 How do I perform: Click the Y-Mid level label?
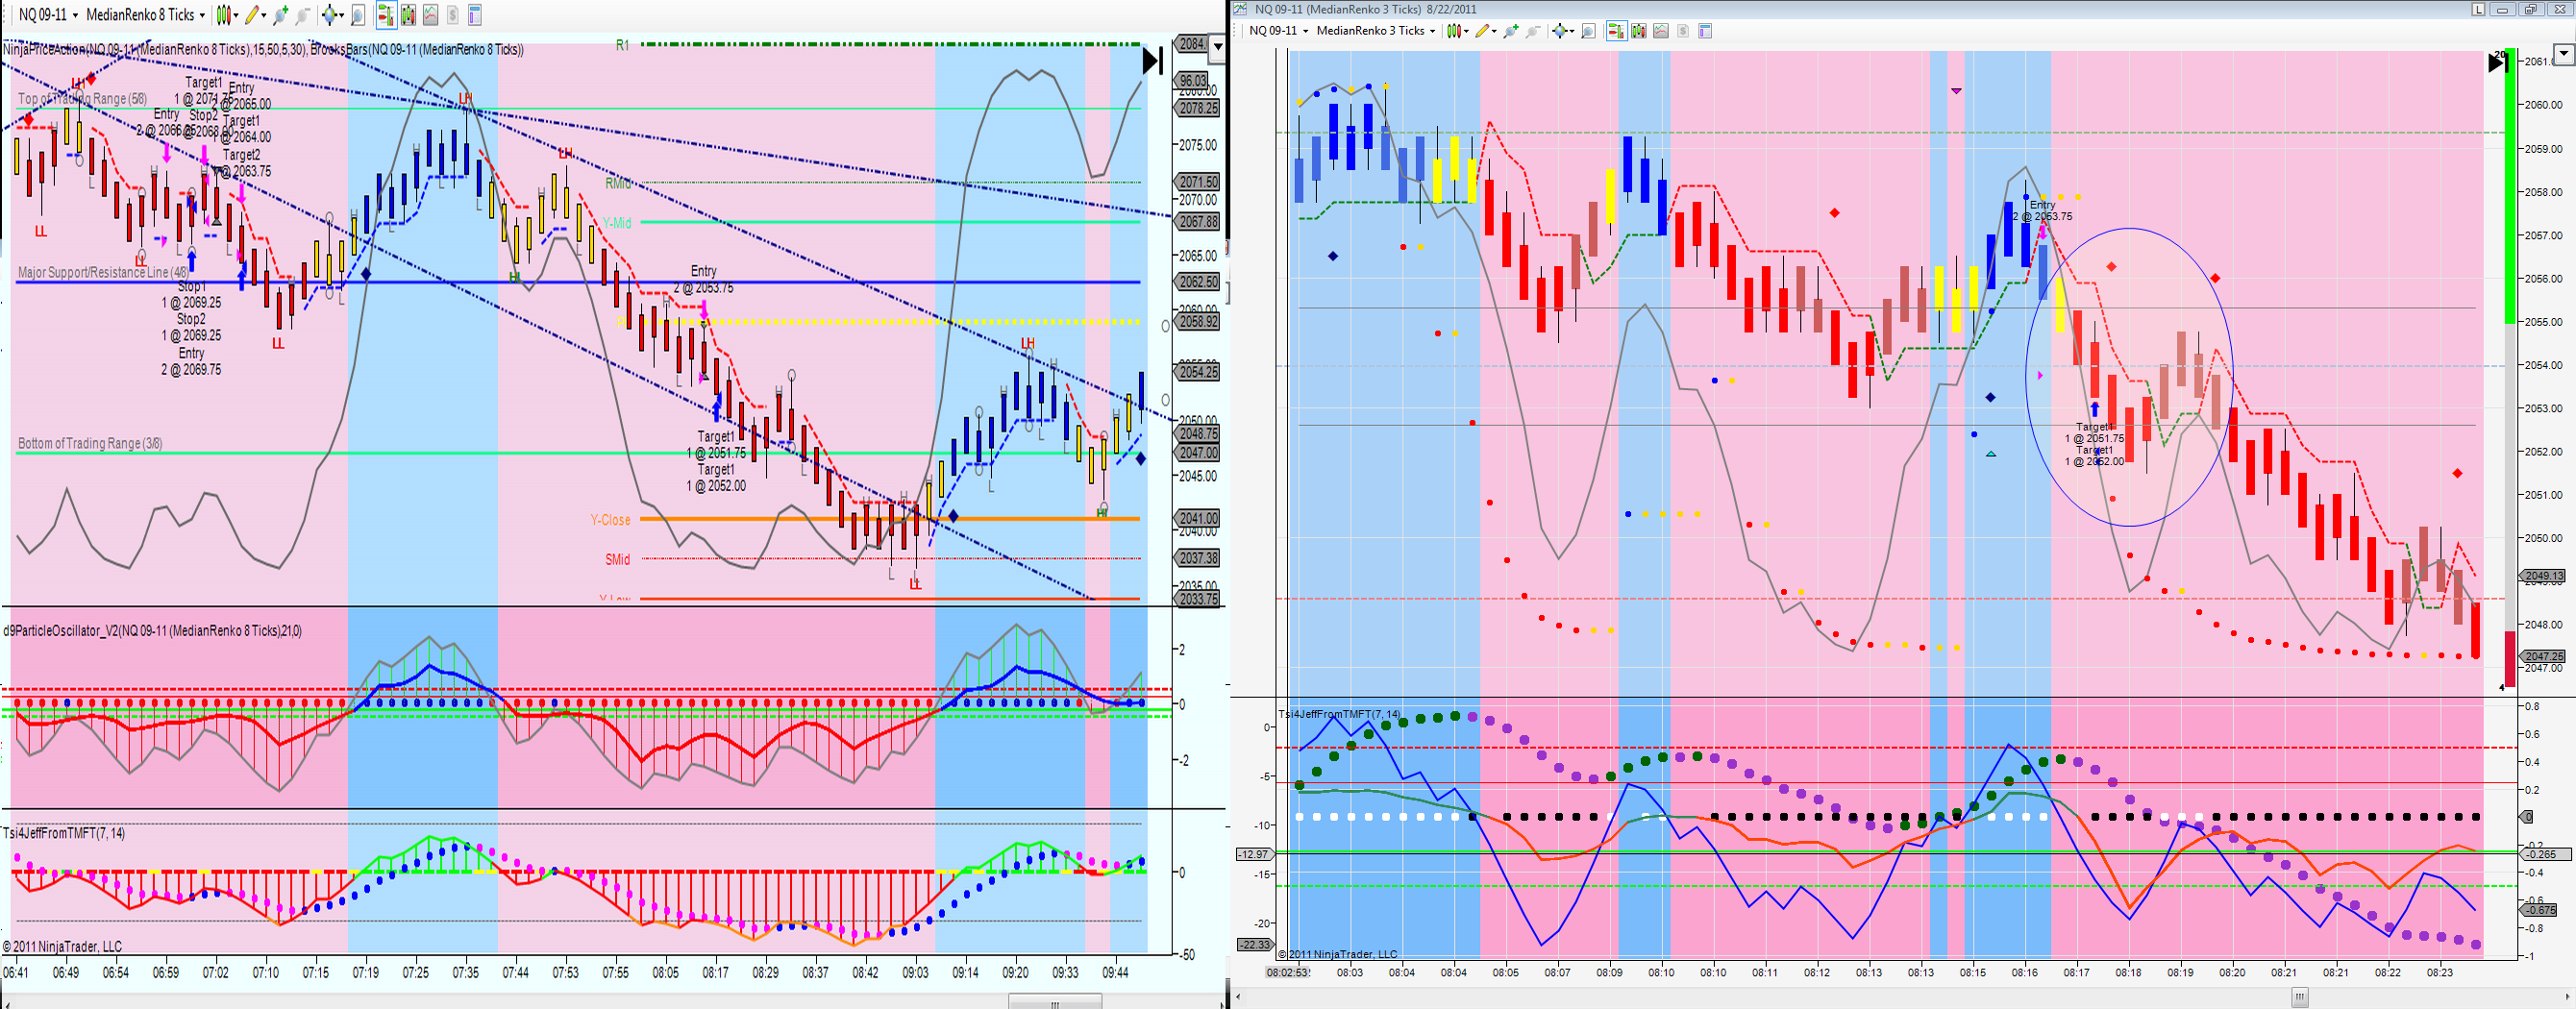[x=617, y=223]
